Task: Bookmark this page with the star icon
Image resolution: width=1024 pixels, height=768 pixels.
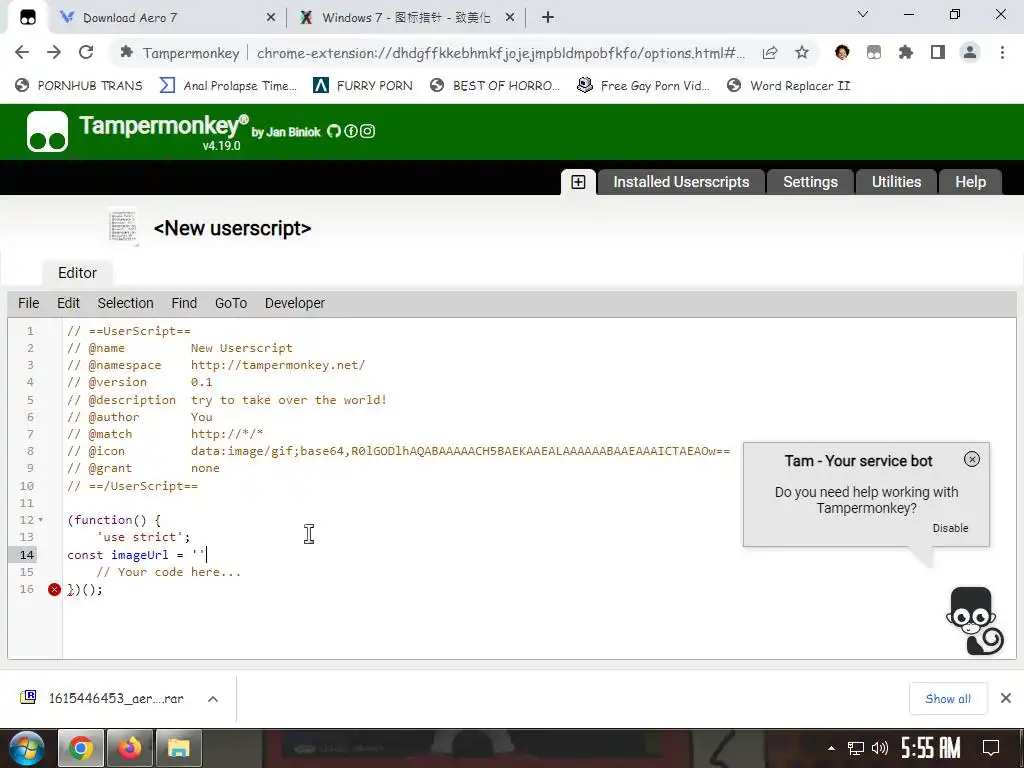Action: [x=802, y=53]
